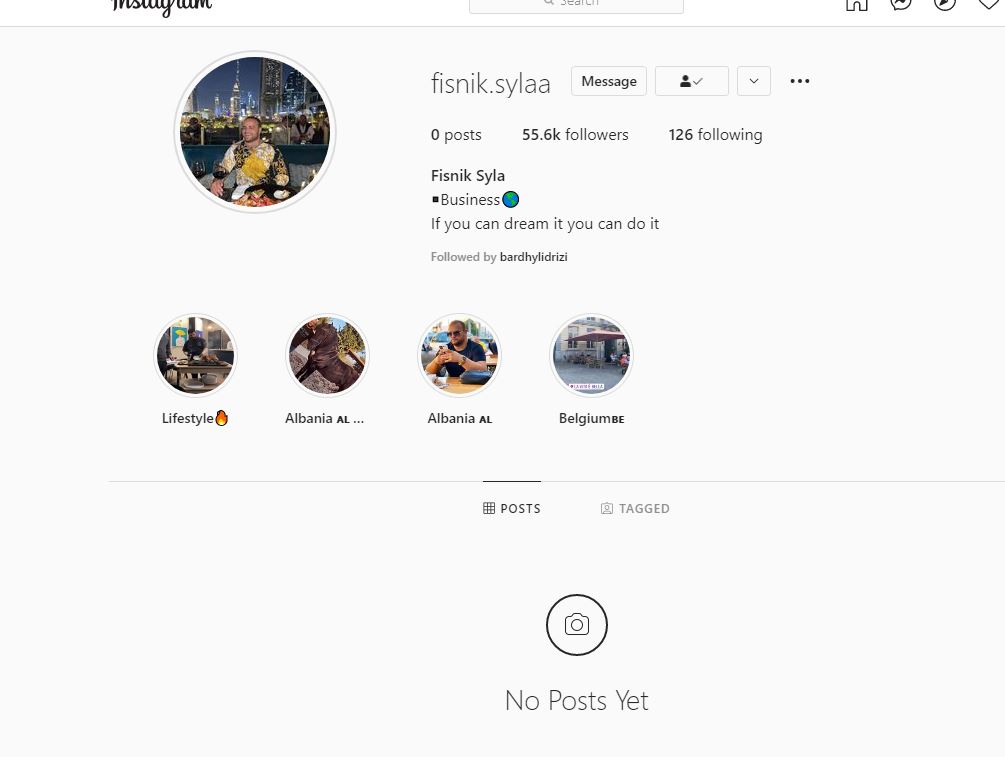Open the 126 following list

coord(715,135)
